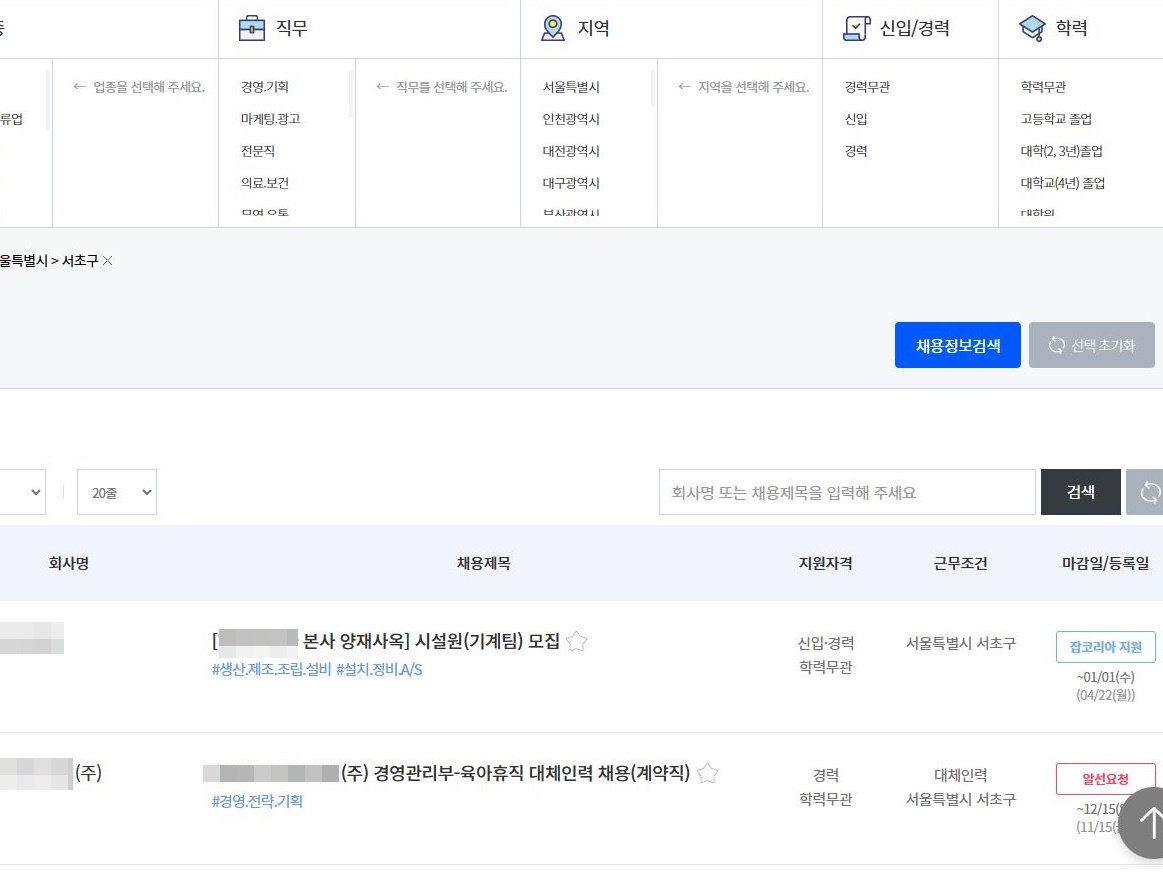Screen dimensions: 1163x872
Task: Click the job category list scrollbar
Action: [x=351, y=94]
